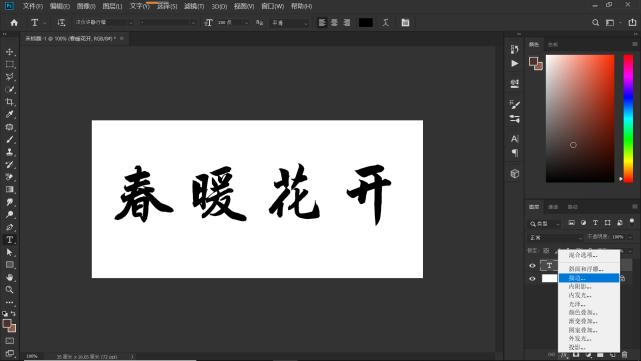This screenshot has height=361, width=641.
Task: Select the Quick Selection tool
Action: click(x=9, y=90)
